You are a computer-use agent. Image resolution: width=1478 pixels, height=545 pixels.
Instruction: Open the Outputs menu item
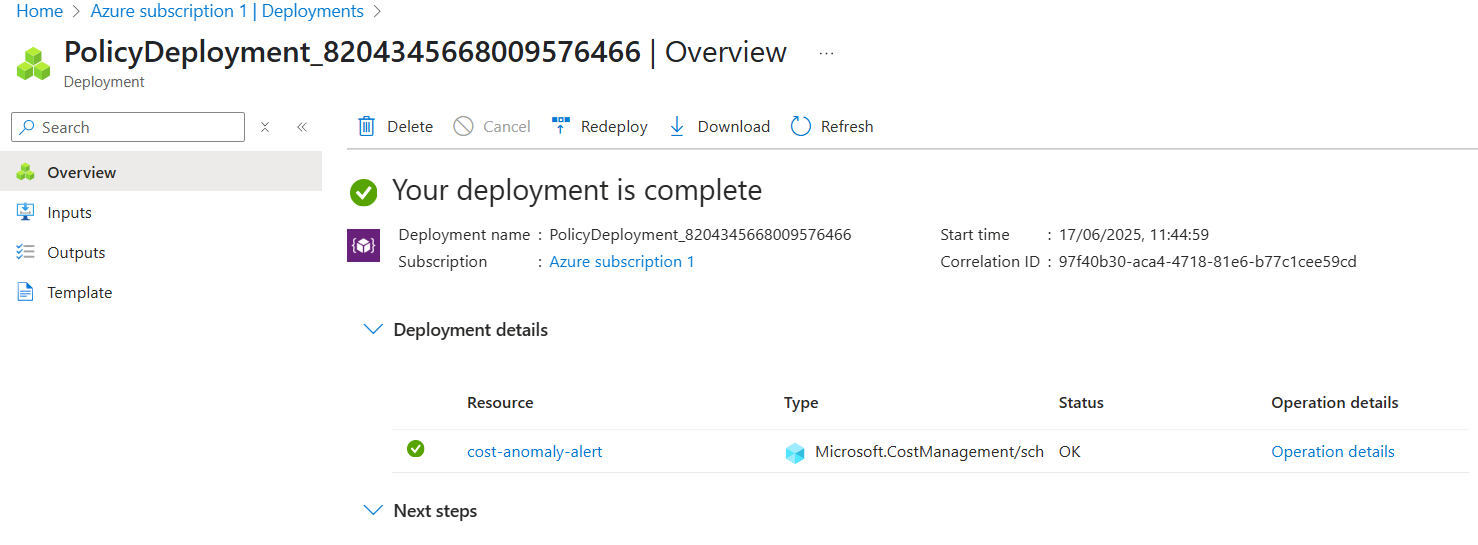pos(161,252)
